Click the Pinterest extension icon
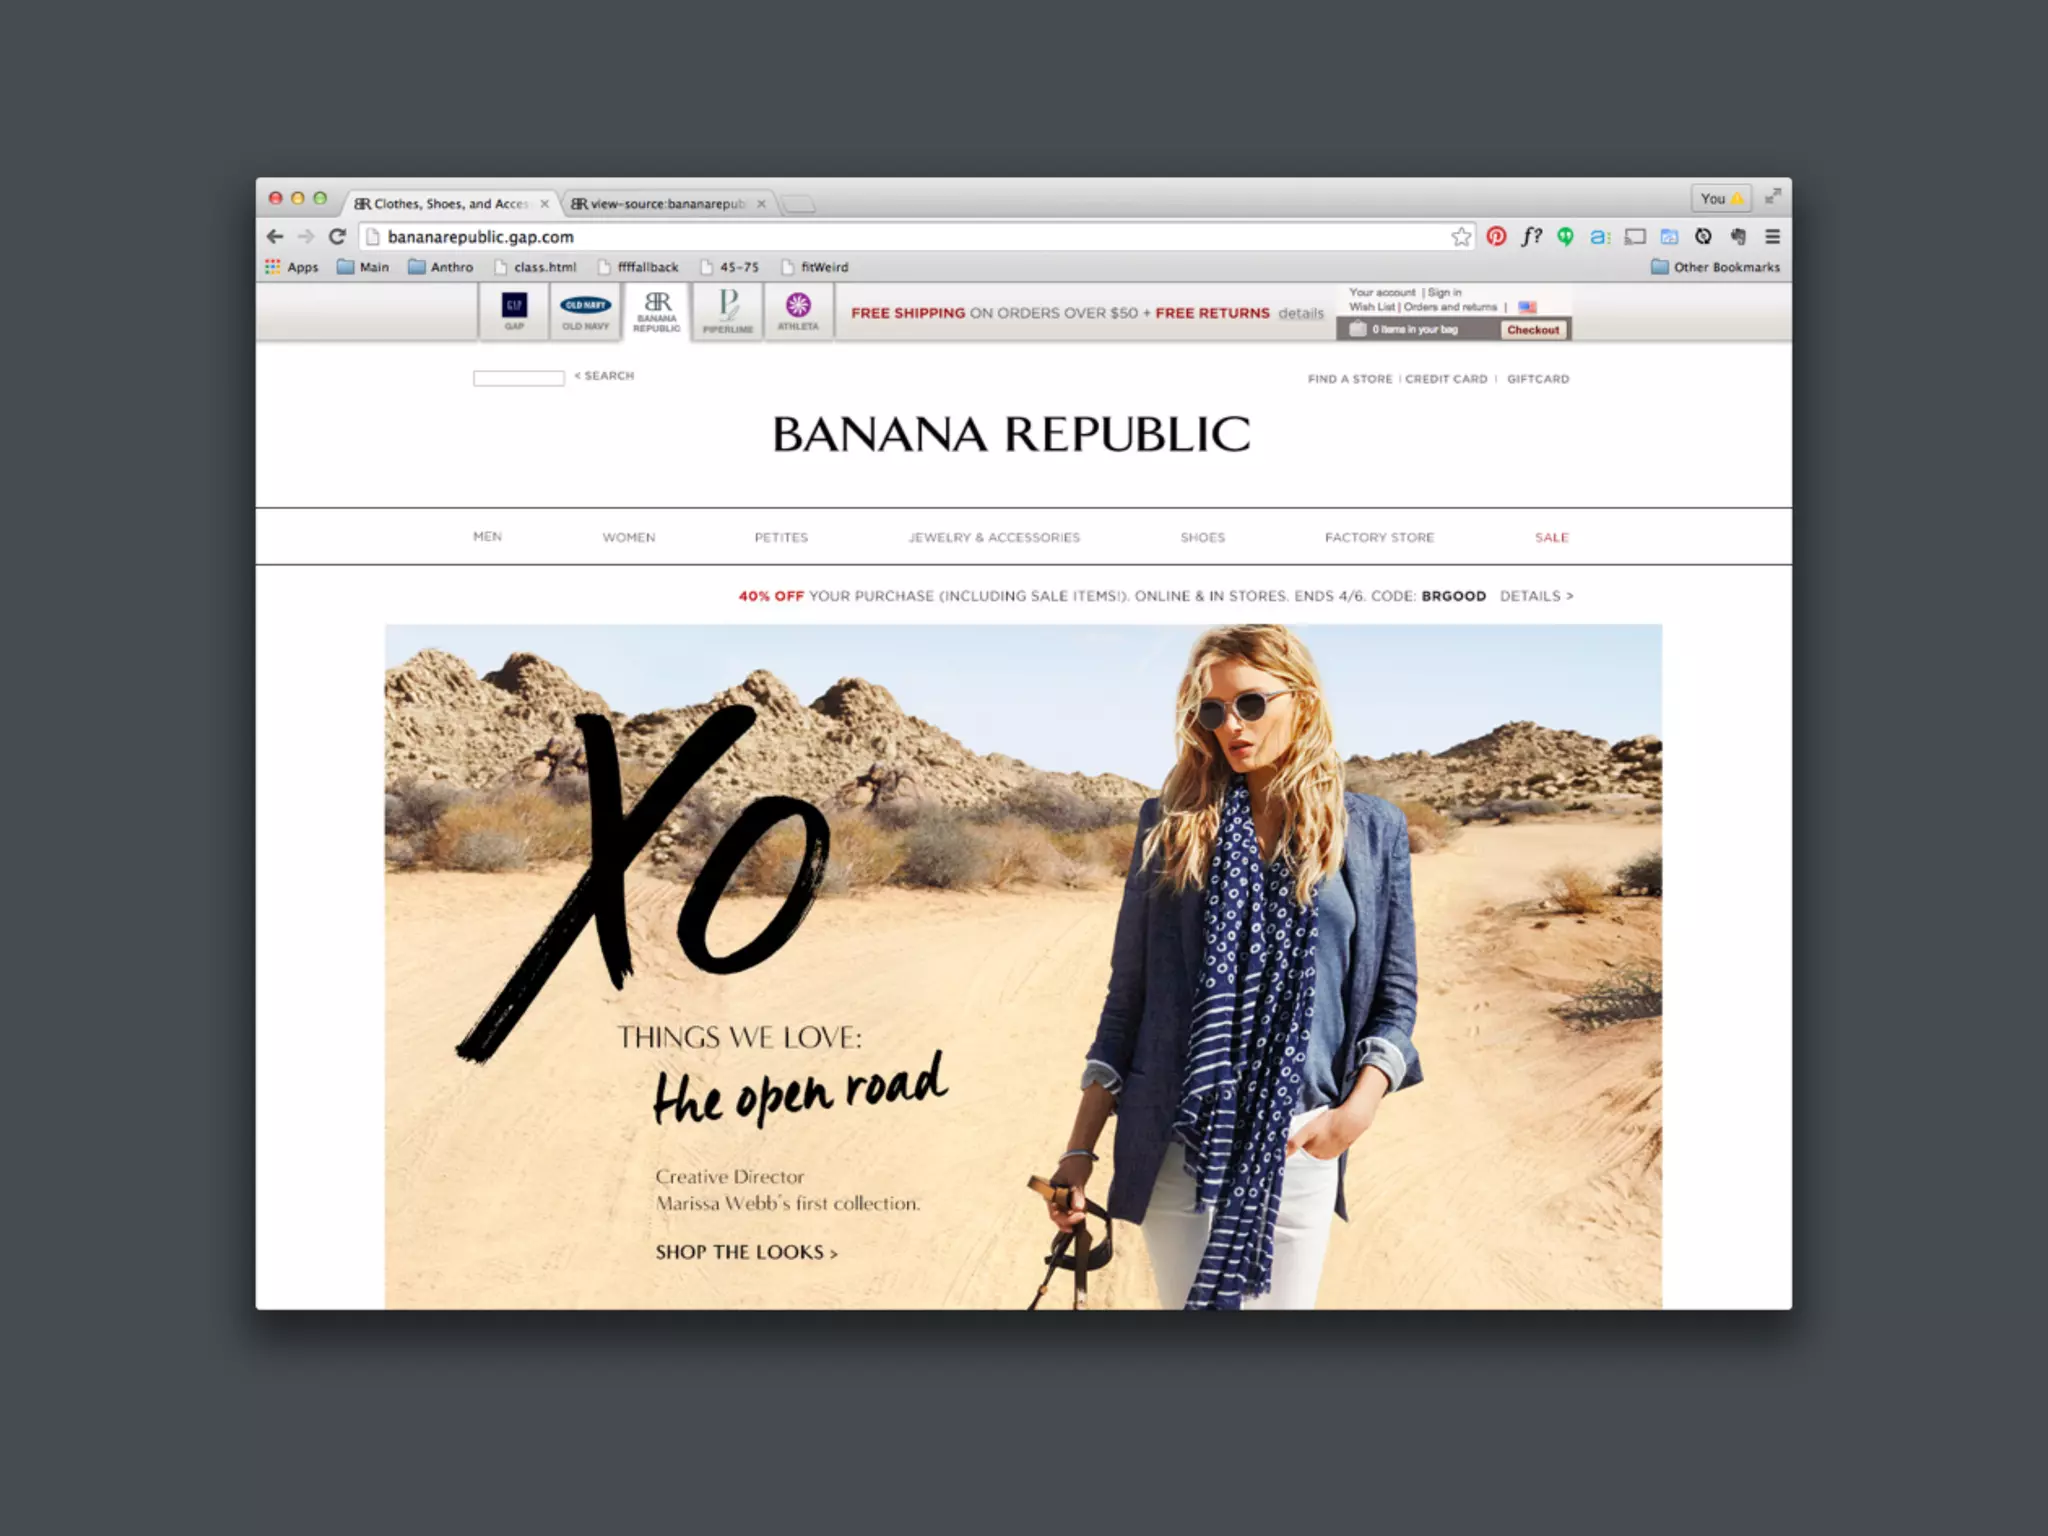This screenshot has height=1536, width=2048. (x=1496, y=237)
